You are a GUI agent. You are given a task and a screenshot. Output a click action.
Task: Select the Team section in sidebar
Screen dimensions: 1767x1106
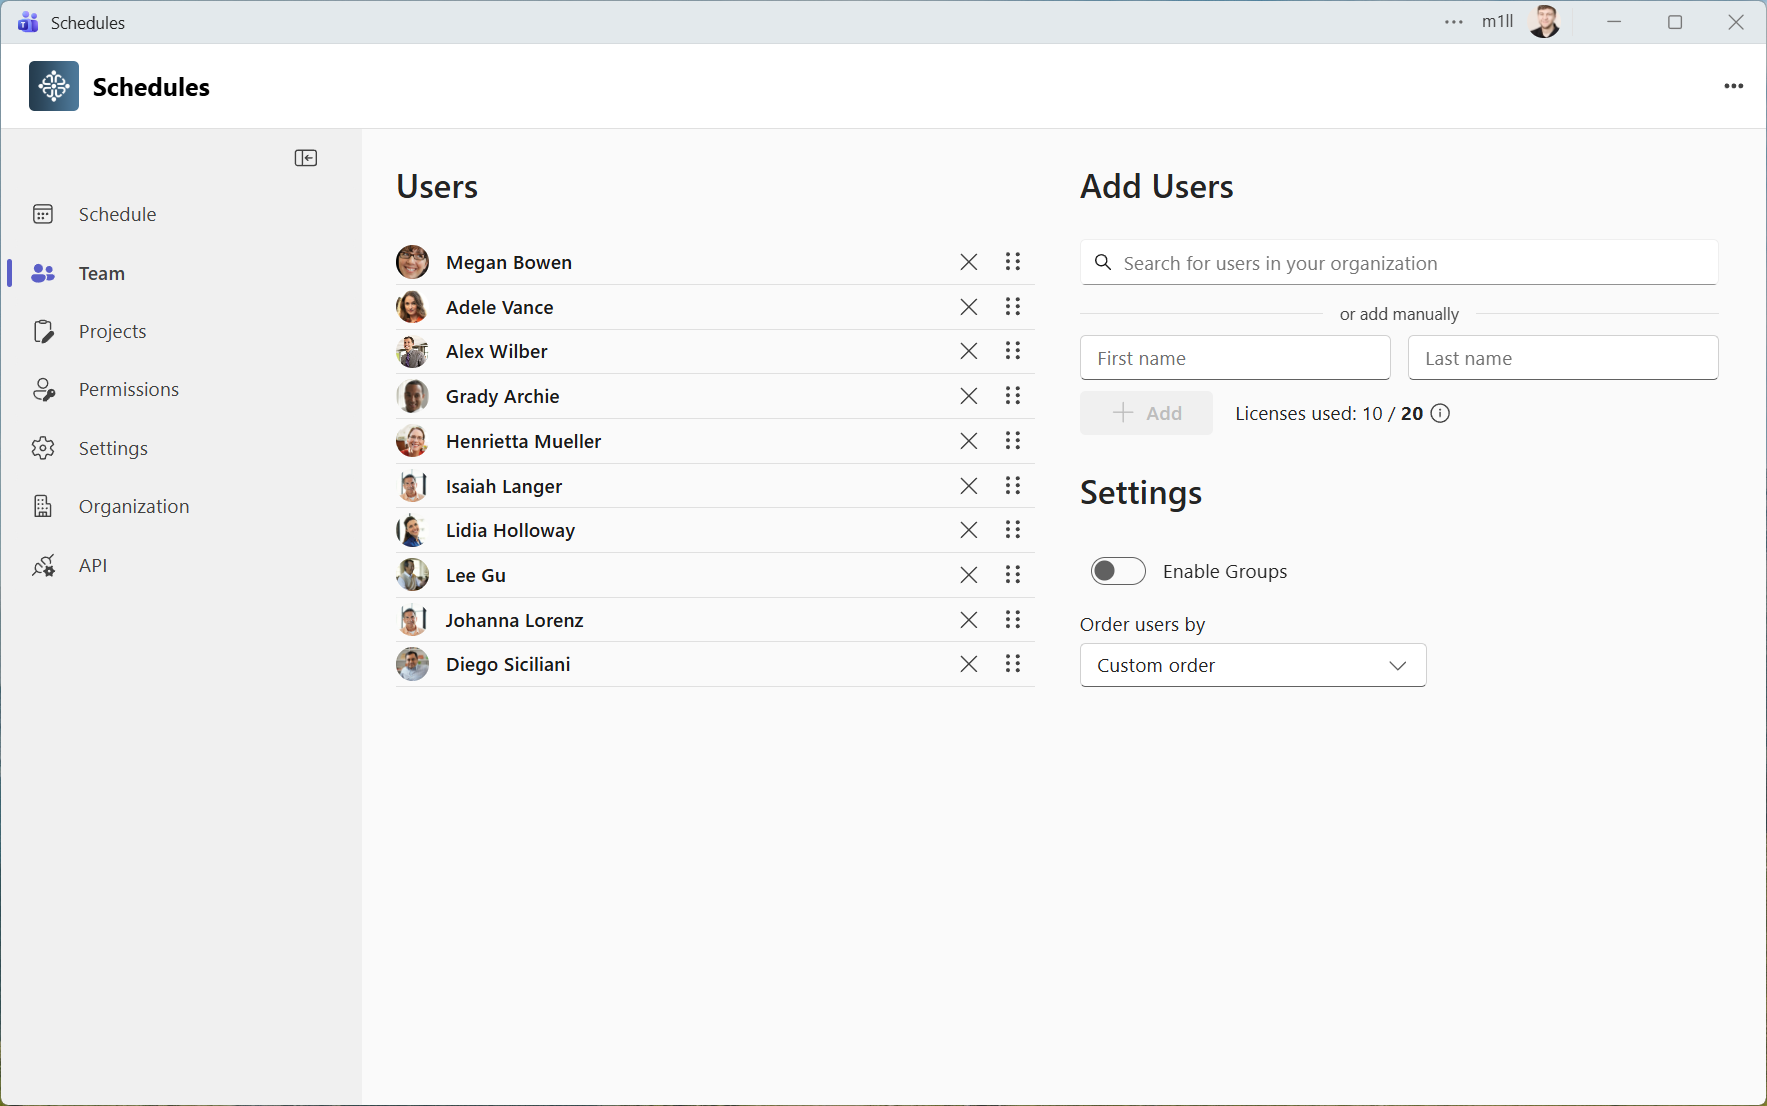pyautogui.click(x=101, y=272)
